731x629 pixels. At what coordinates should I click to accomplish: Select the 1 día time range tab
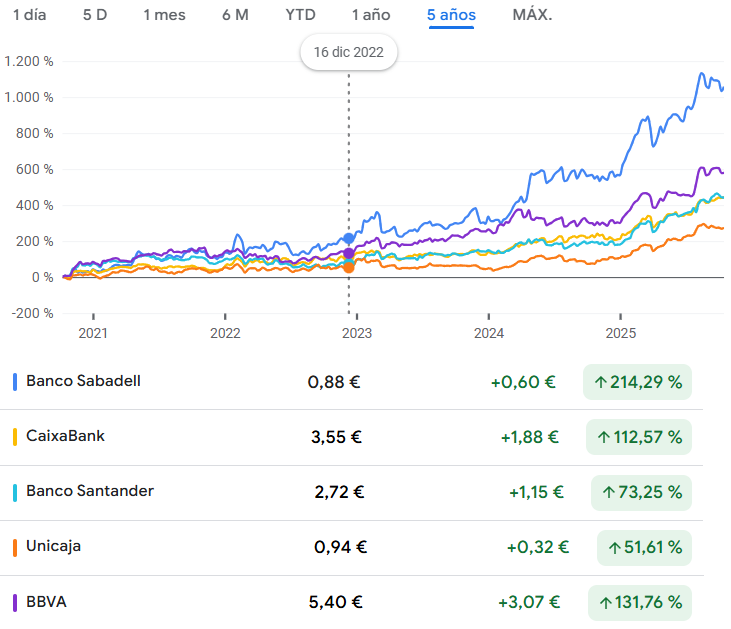30,15
